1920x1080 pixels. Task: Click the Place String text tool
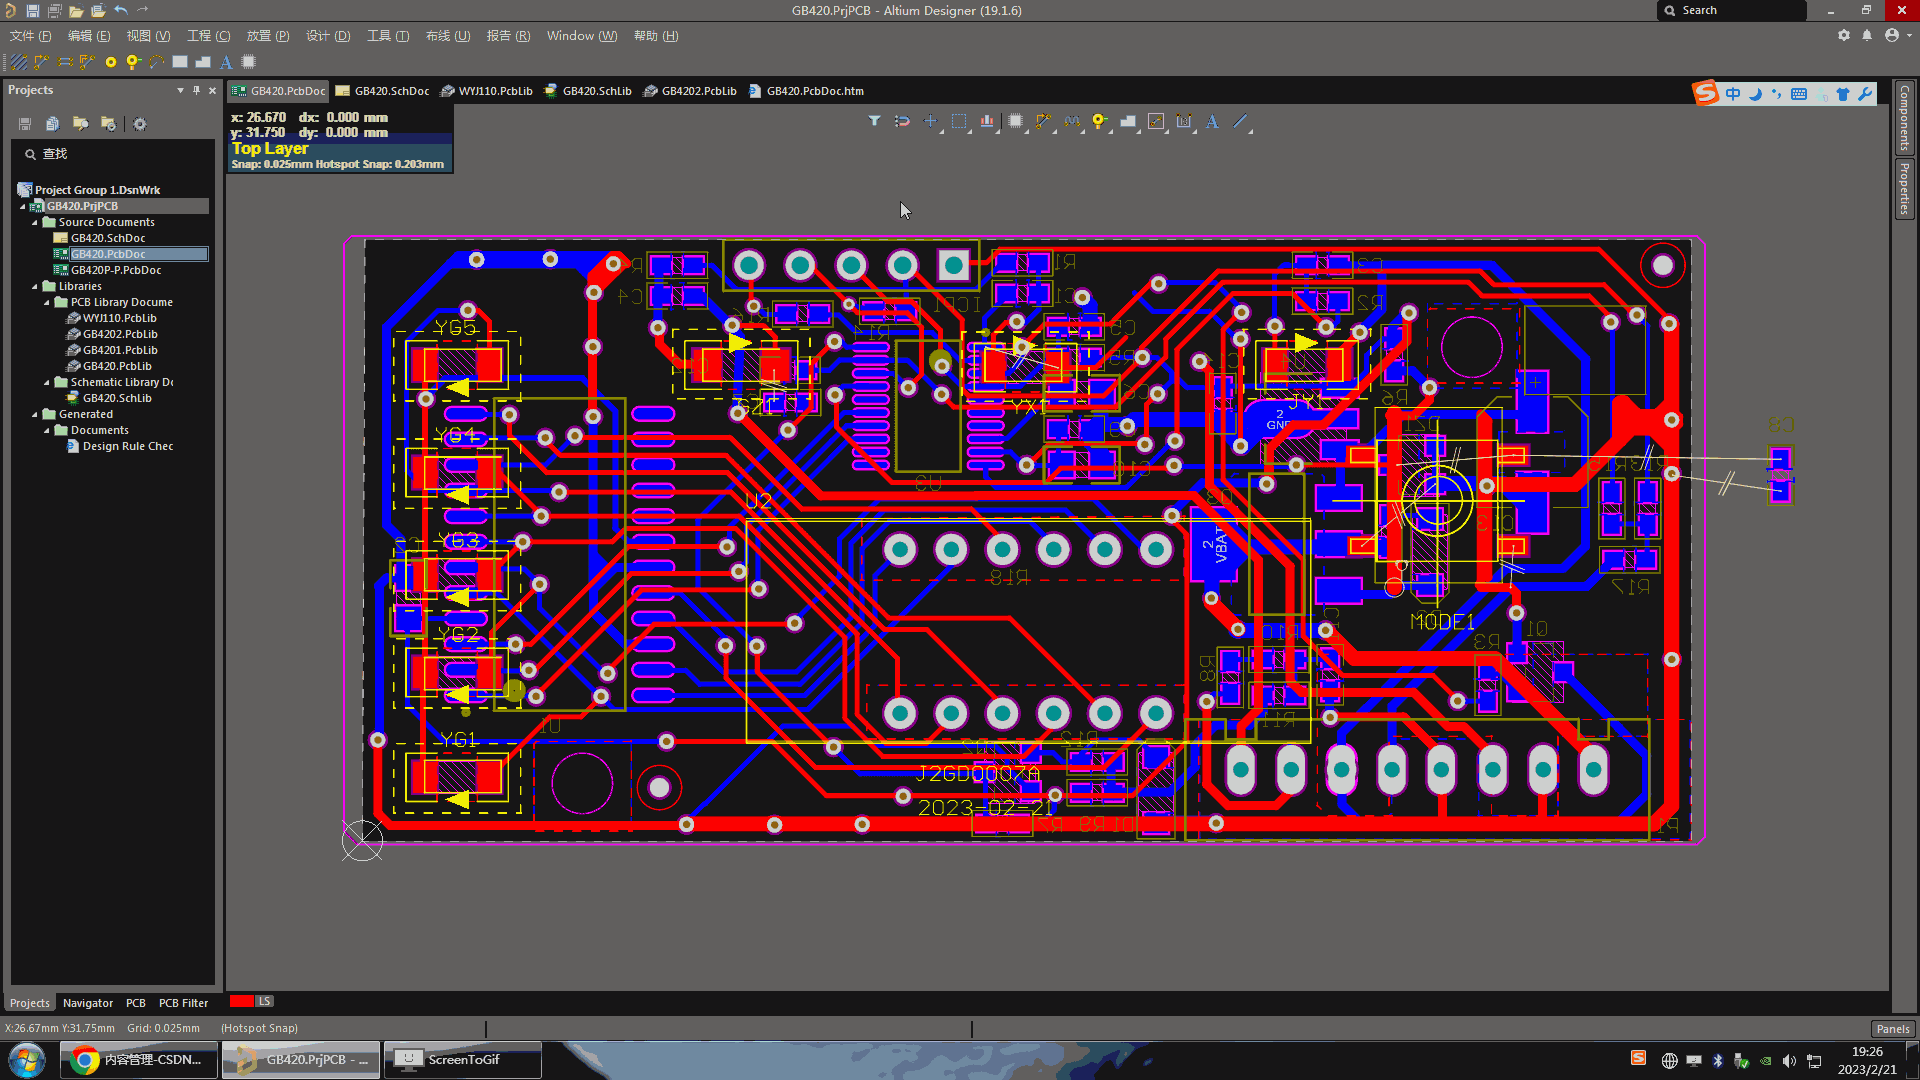click(x=1212, y=121)
